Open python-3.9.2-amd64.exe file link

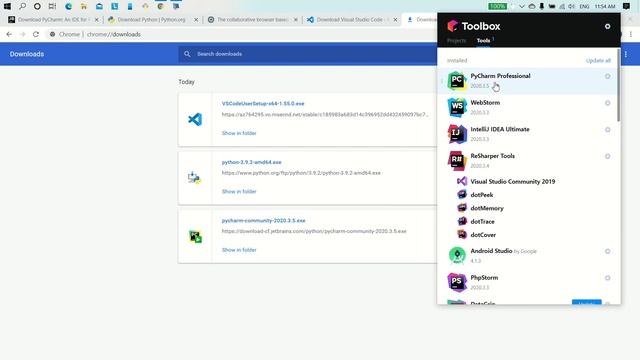(x=251, y=162)
